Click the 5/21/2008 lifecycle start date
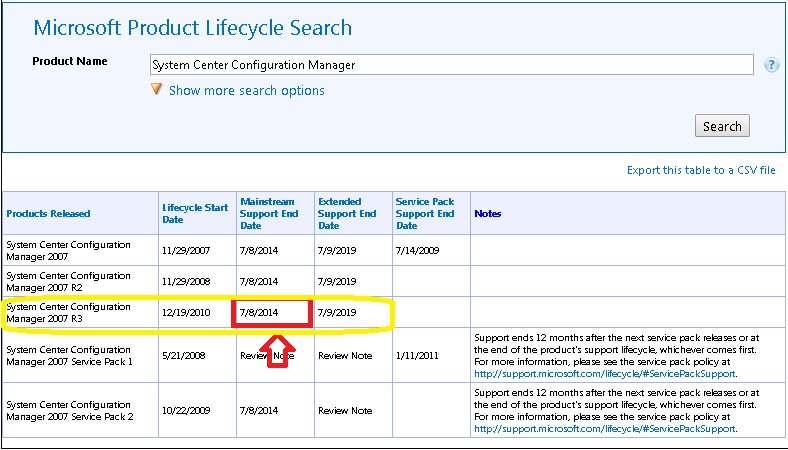The image size is (788, 450). pos(183,355)
